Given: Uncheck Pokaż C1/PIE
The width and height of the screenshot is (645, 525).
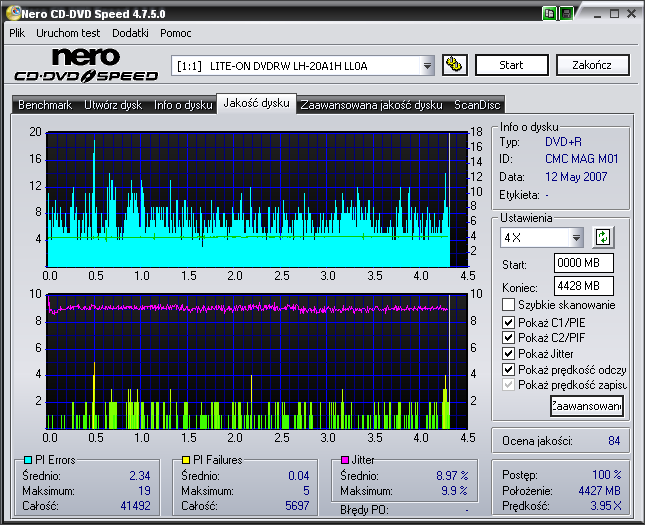Looking at the screenshot, I should (508, 322).
